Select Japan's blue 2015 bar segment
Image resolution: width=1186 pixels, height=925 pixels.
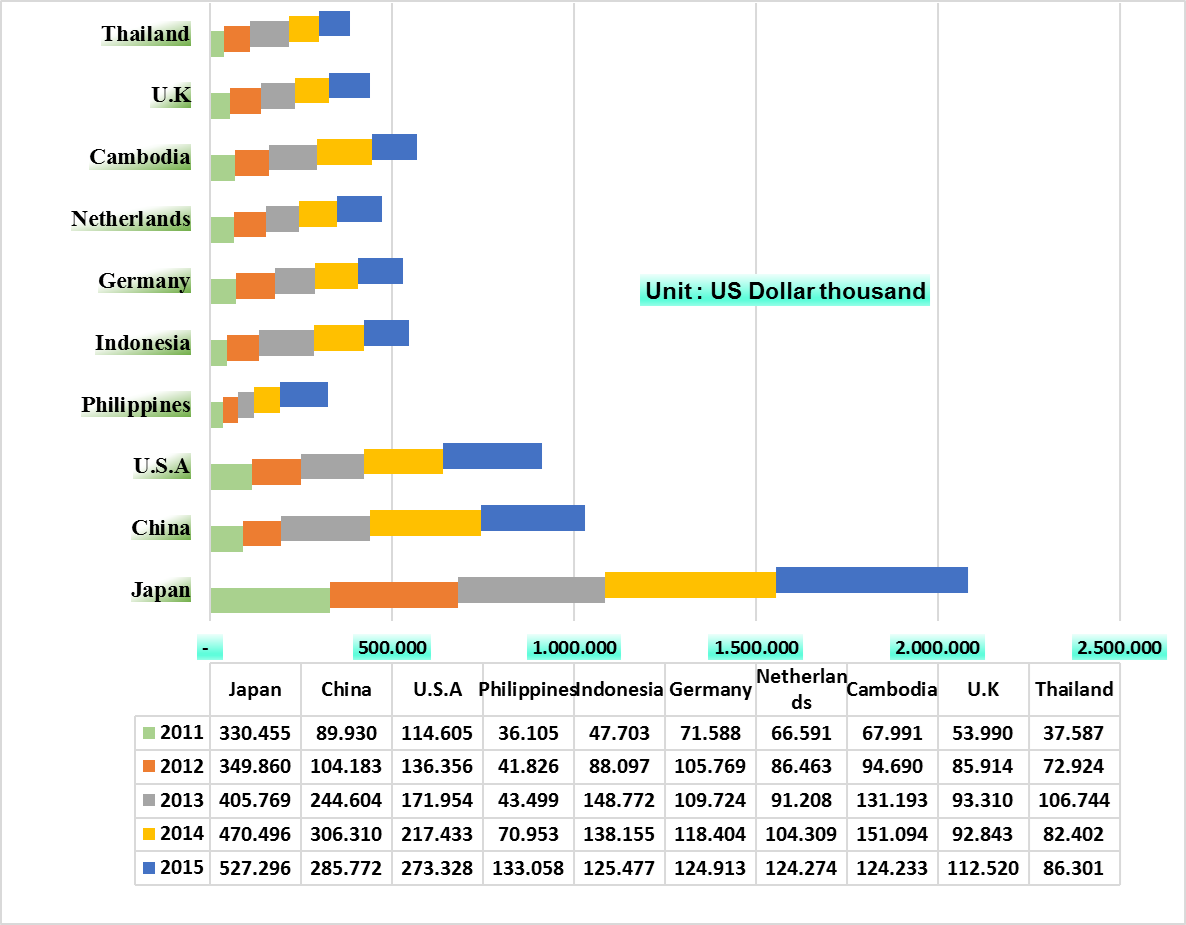point(871,580)
